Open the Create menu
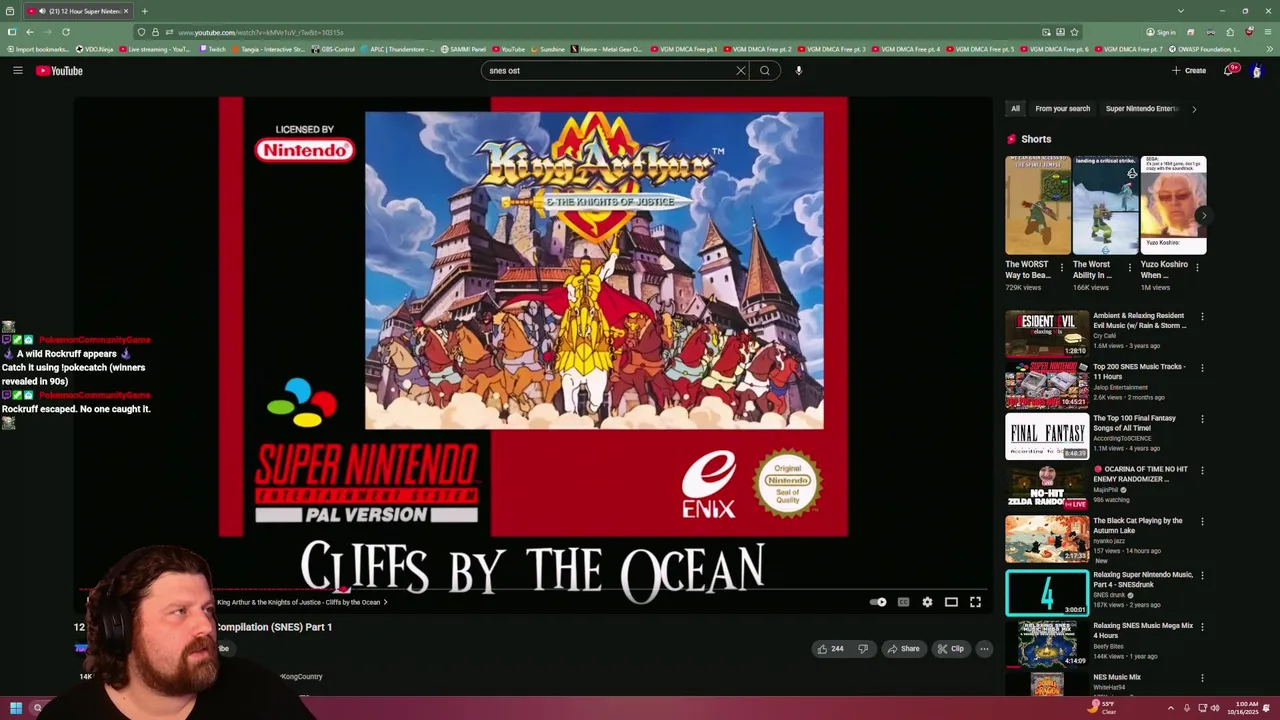Screen dimensions: 1280x720 (1189, 70)
